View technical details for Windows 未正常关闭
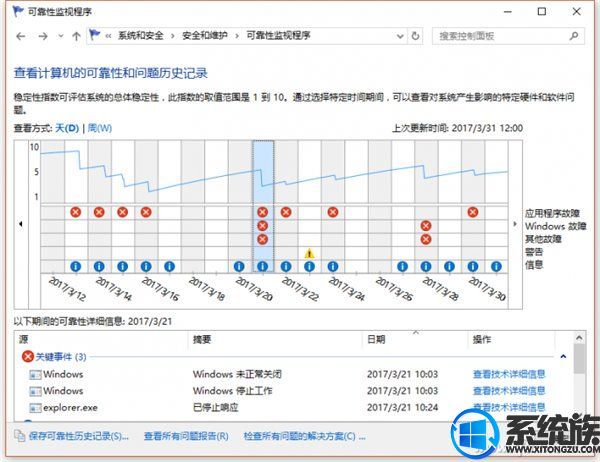The width and height of the screenshot is (600, 462). (x=509, y=374)
